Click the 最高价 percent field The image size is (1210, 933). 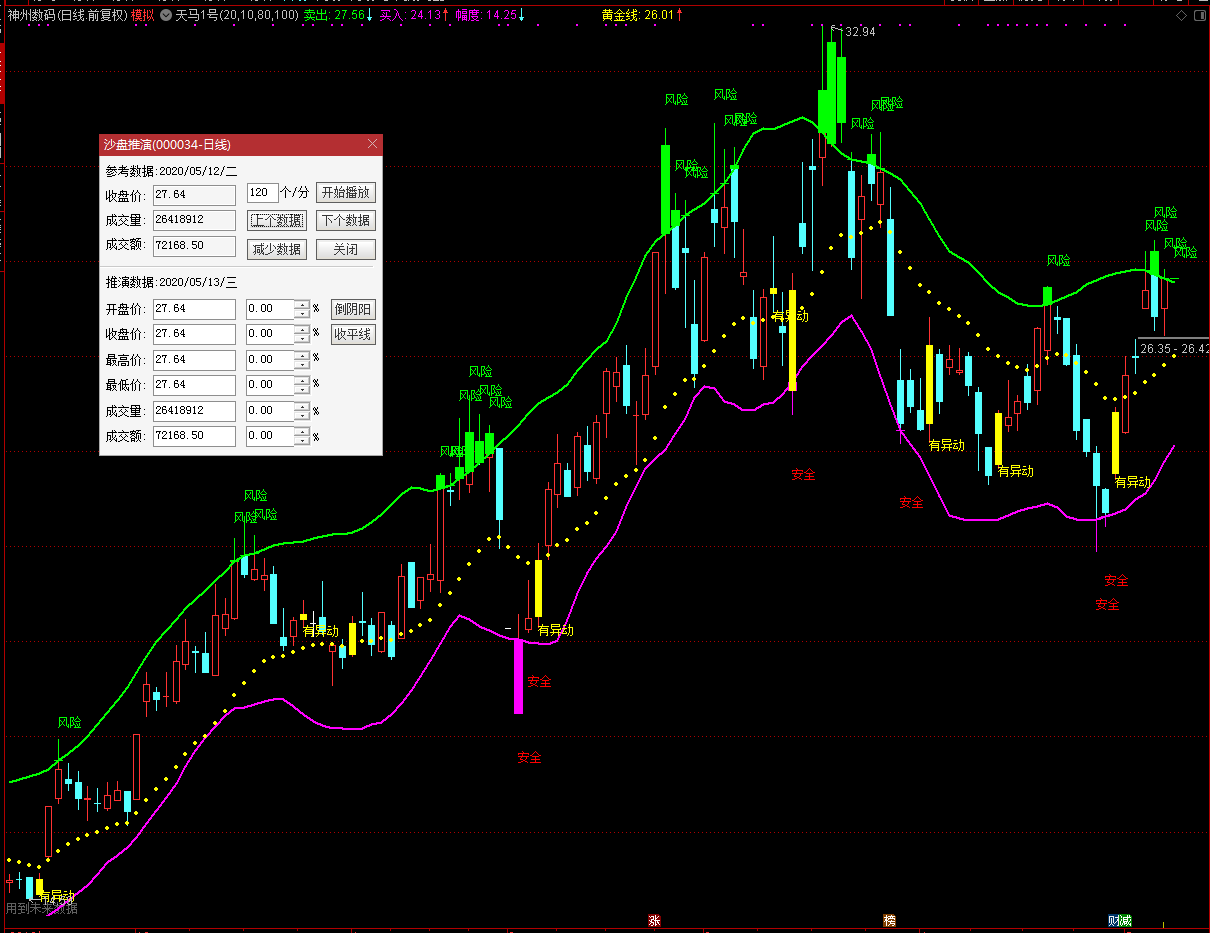[270, 359]
